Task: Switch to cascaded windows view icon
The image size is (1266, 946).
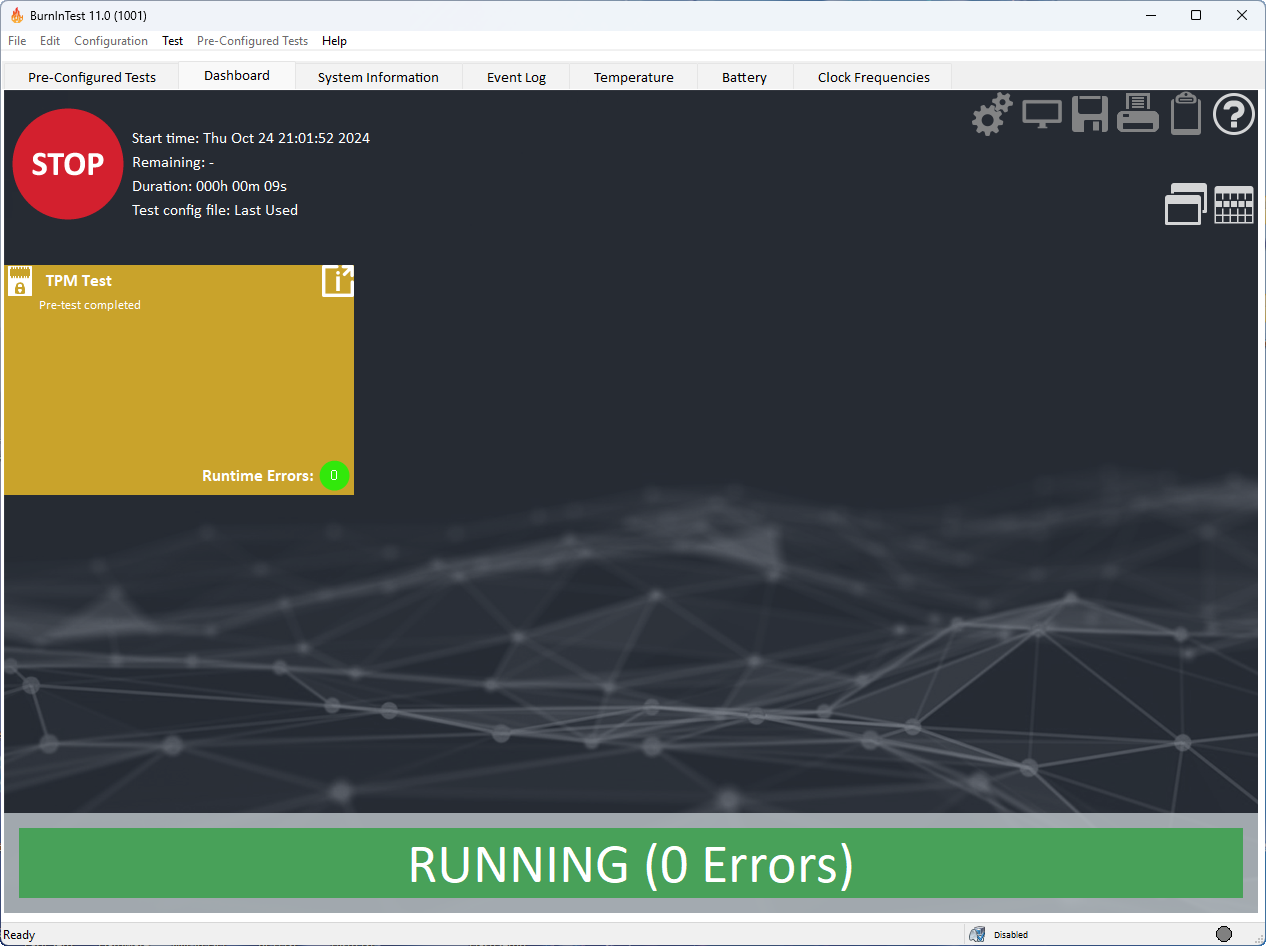Action: point(1186,204)
